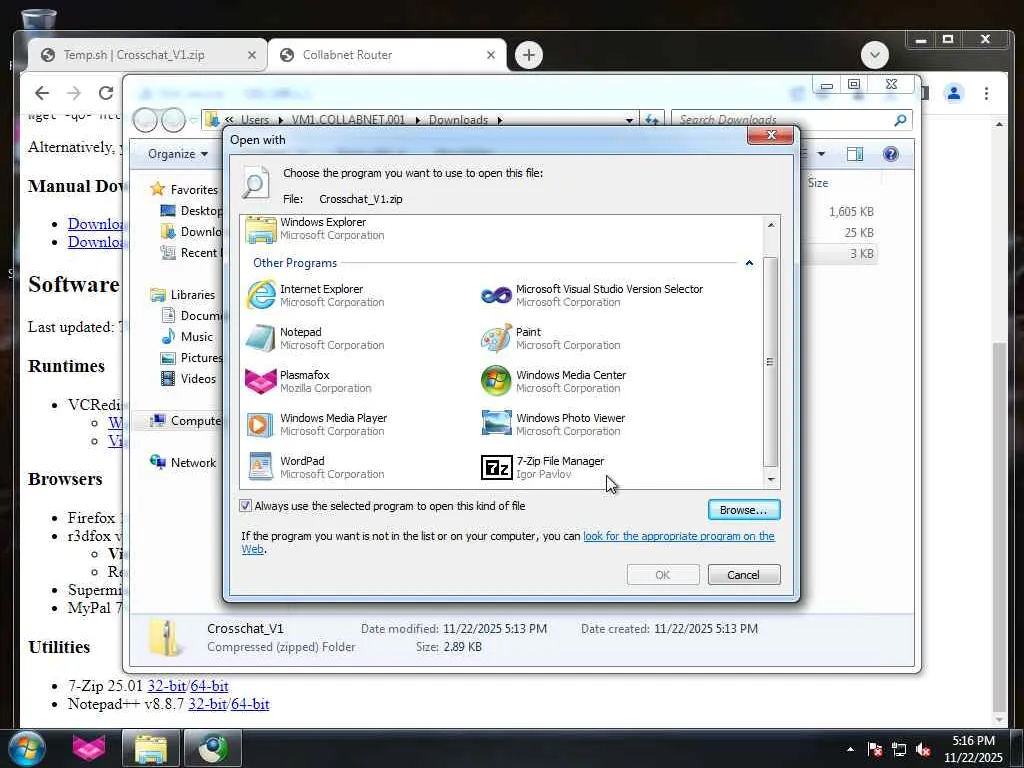Select Notepad as the opening program
Viewport: 1024px width, 768px height.
315,338
